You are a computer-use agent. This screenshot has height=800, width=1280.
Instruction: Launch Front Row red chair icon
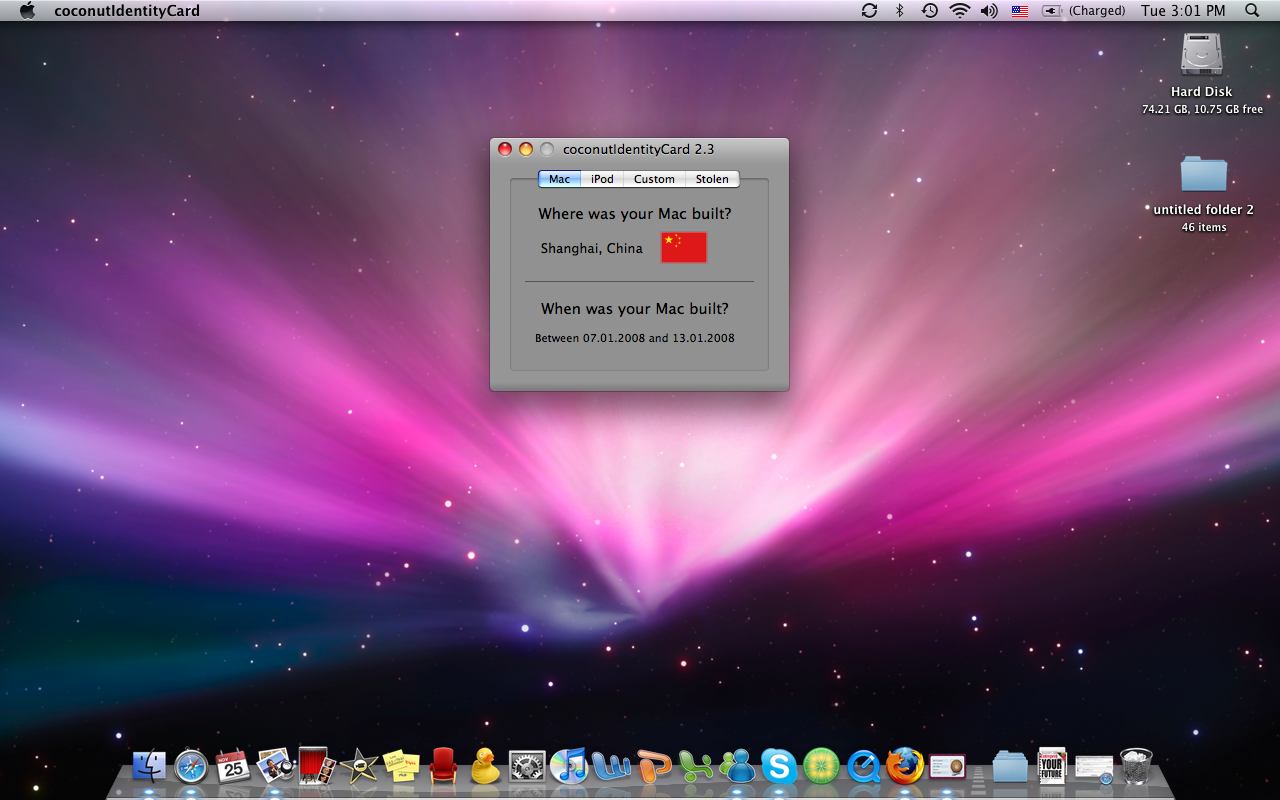[443, 766]
